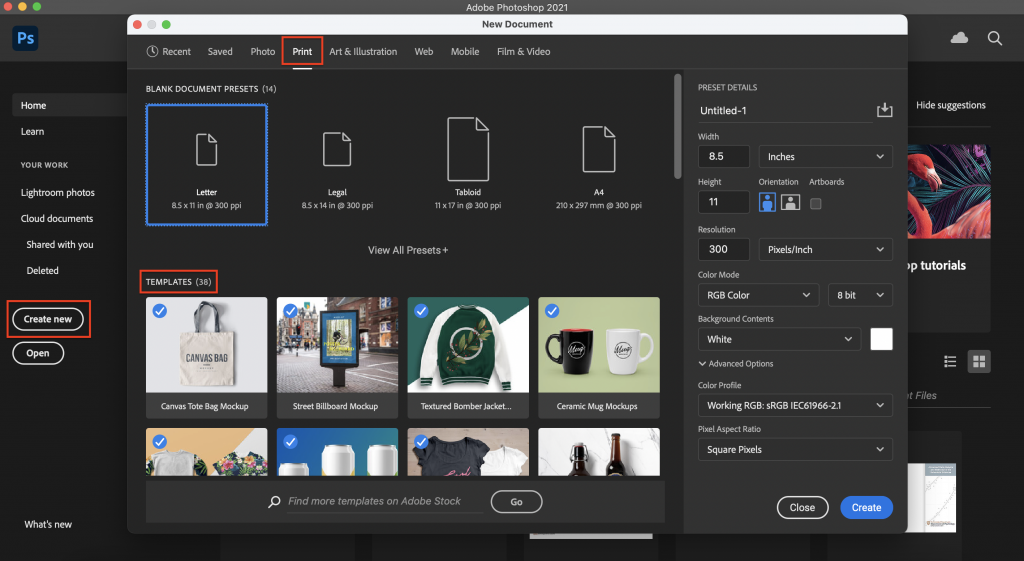Open the Learn section in sidebar

(x=33, y=131)
